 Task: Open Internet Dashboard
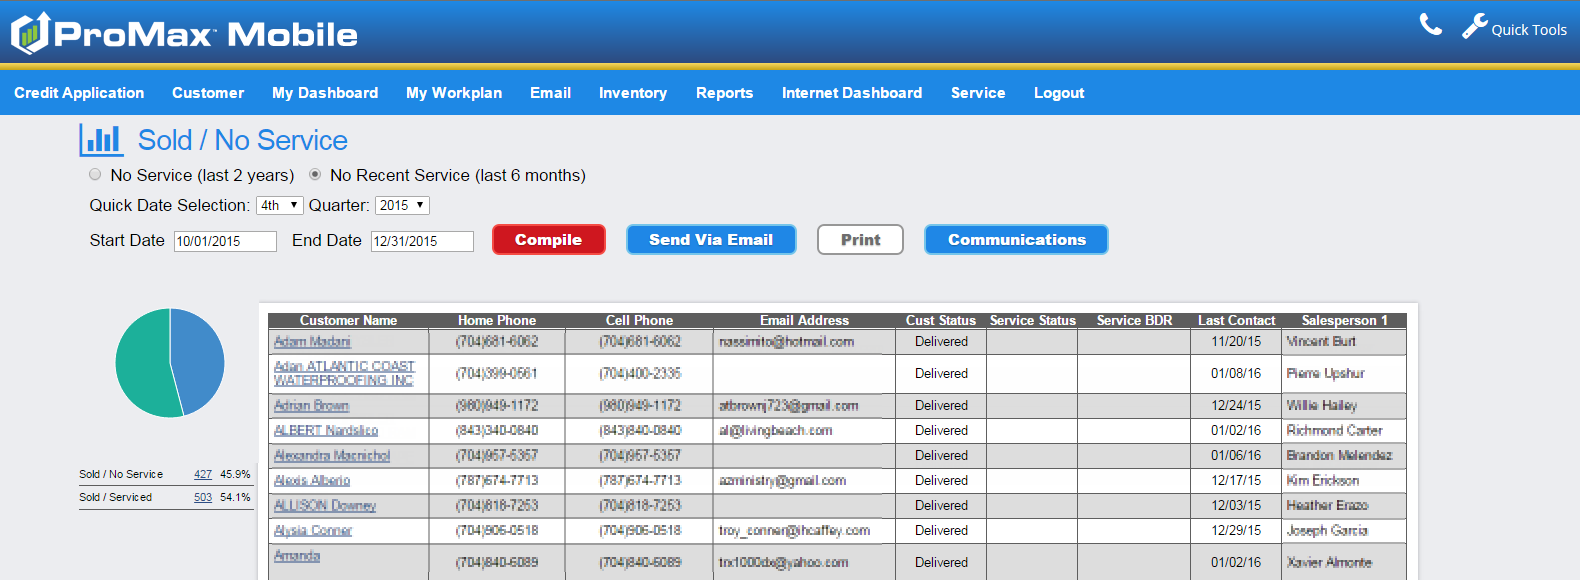pyautogui.click(x=852, y=93)
